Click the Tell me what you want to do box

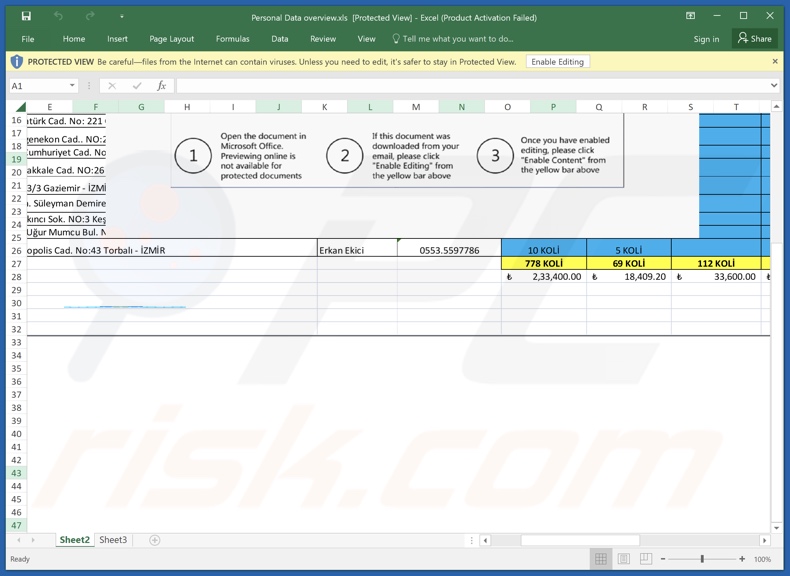453,39
